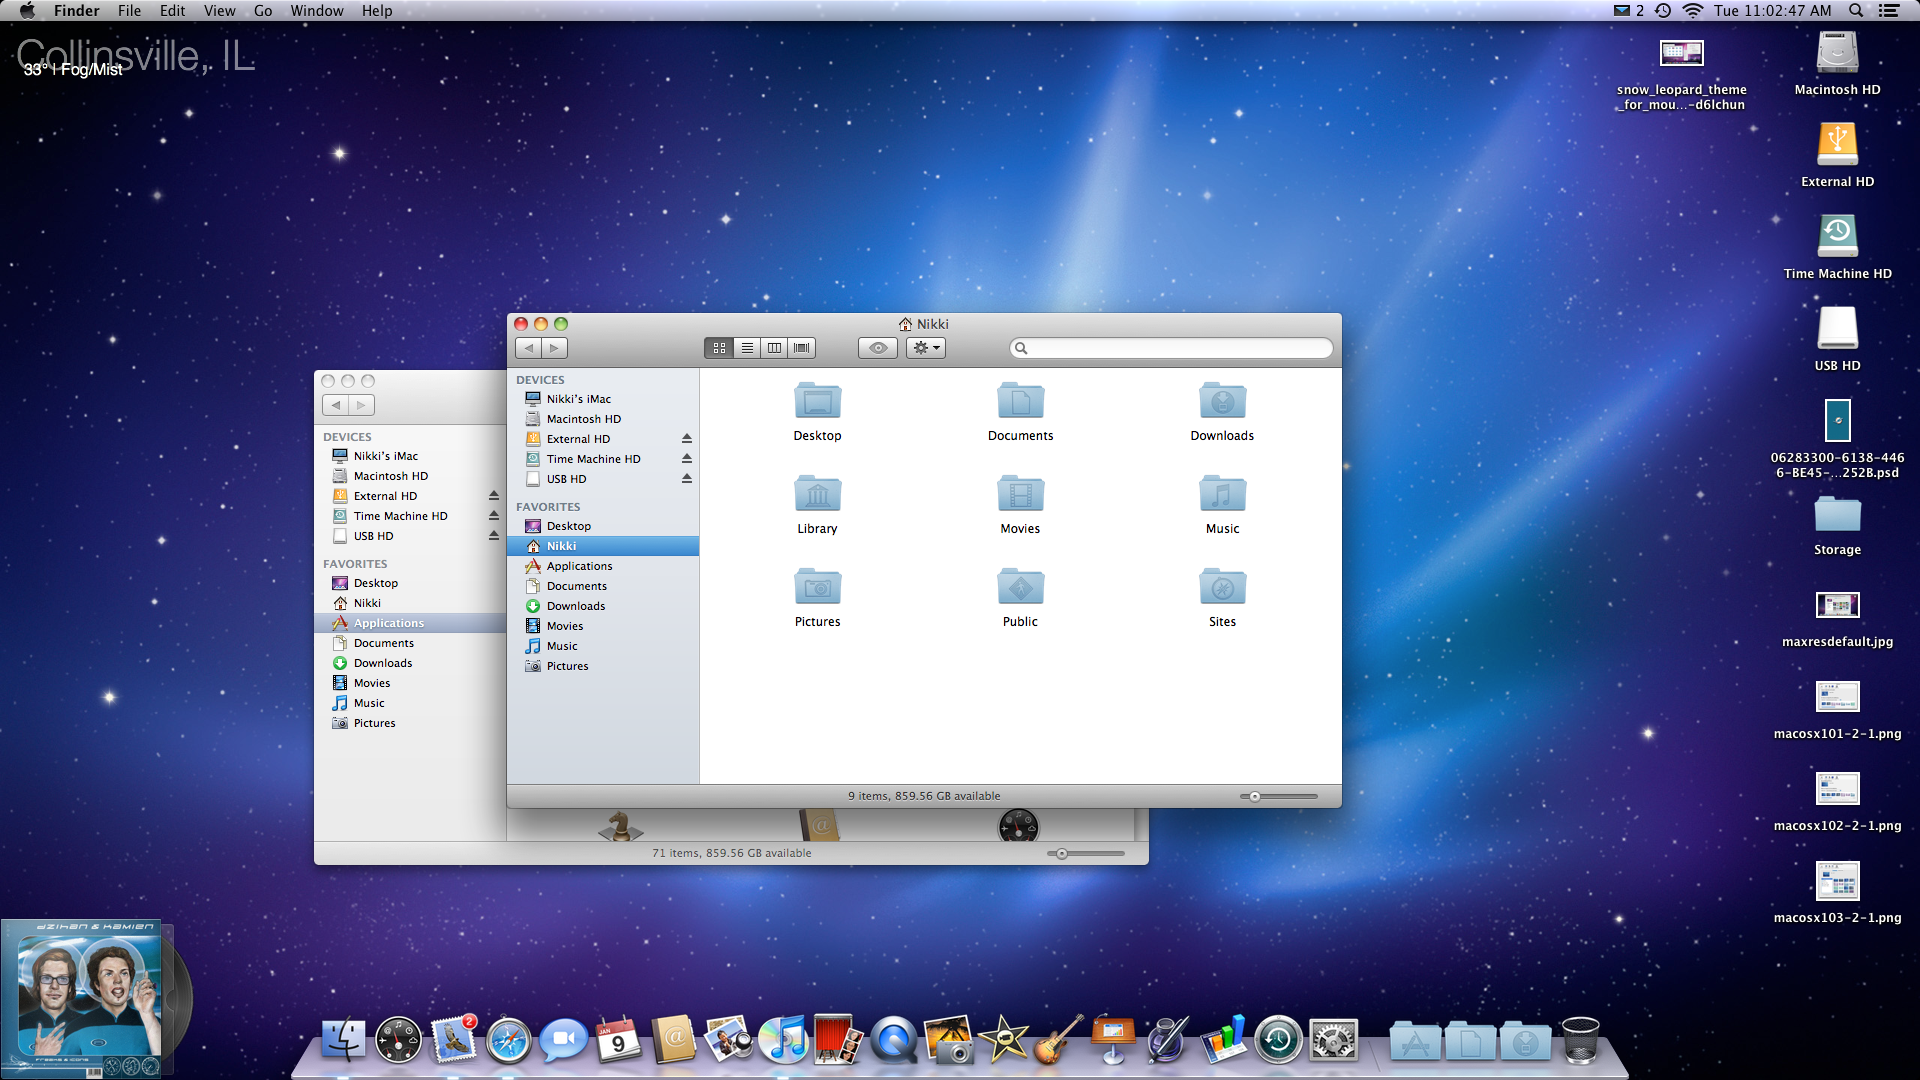Open the Action gear dropdown menu

[x=926, y=348]
